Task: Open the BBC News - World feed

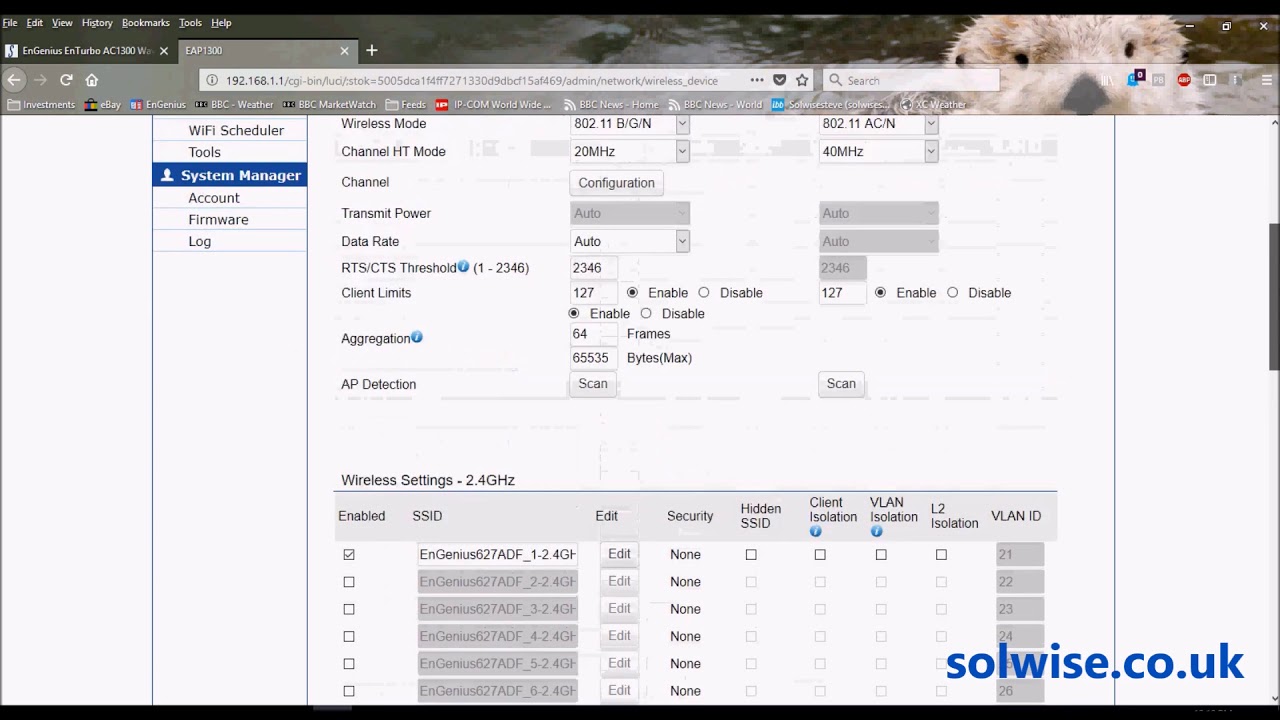Action: click(x=715, y=104)
